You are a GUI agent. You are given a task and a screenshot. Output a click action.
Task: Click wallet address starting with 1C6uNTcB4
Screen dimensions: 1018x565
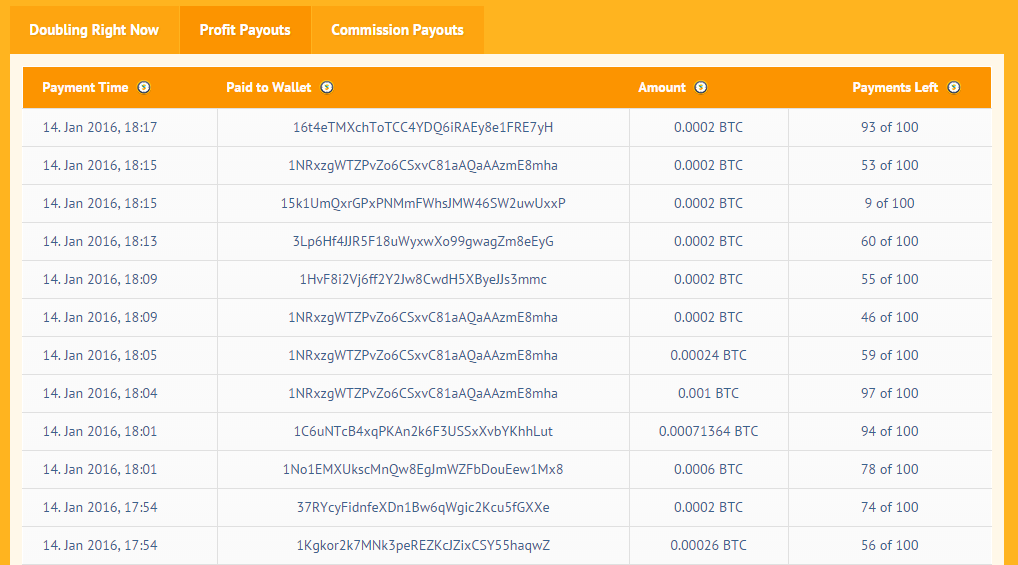click(423, 432)
